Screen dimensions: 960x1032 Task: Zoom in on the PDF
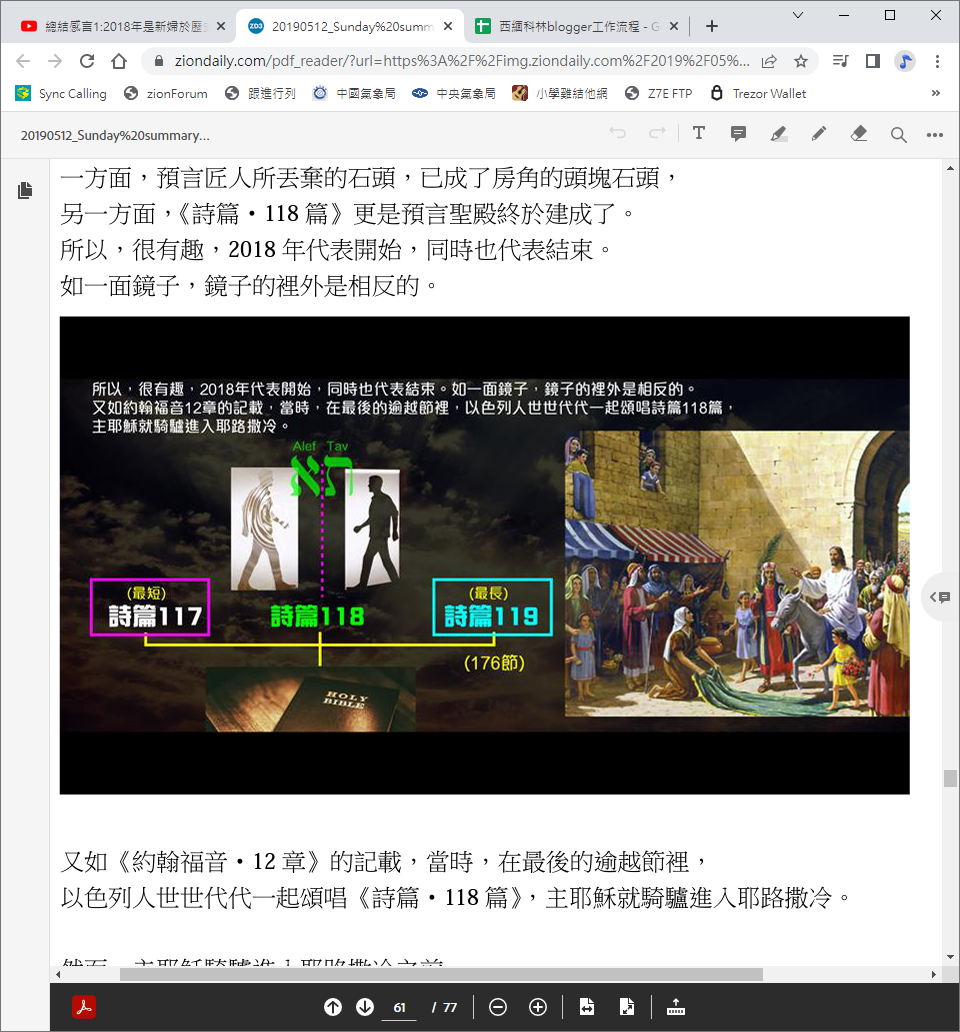[538, 1007]
